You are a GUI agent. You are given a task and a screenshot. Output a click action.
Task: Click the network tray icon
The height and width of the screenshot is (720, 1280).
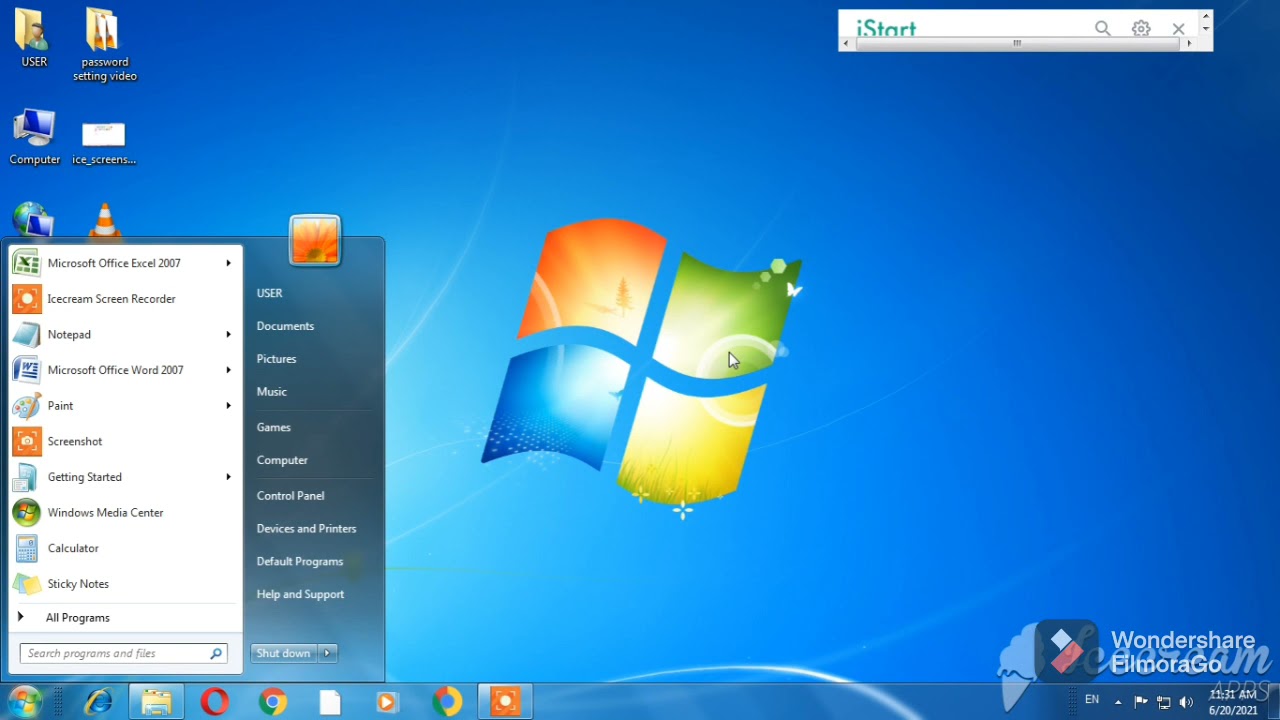pos(1164,702)
